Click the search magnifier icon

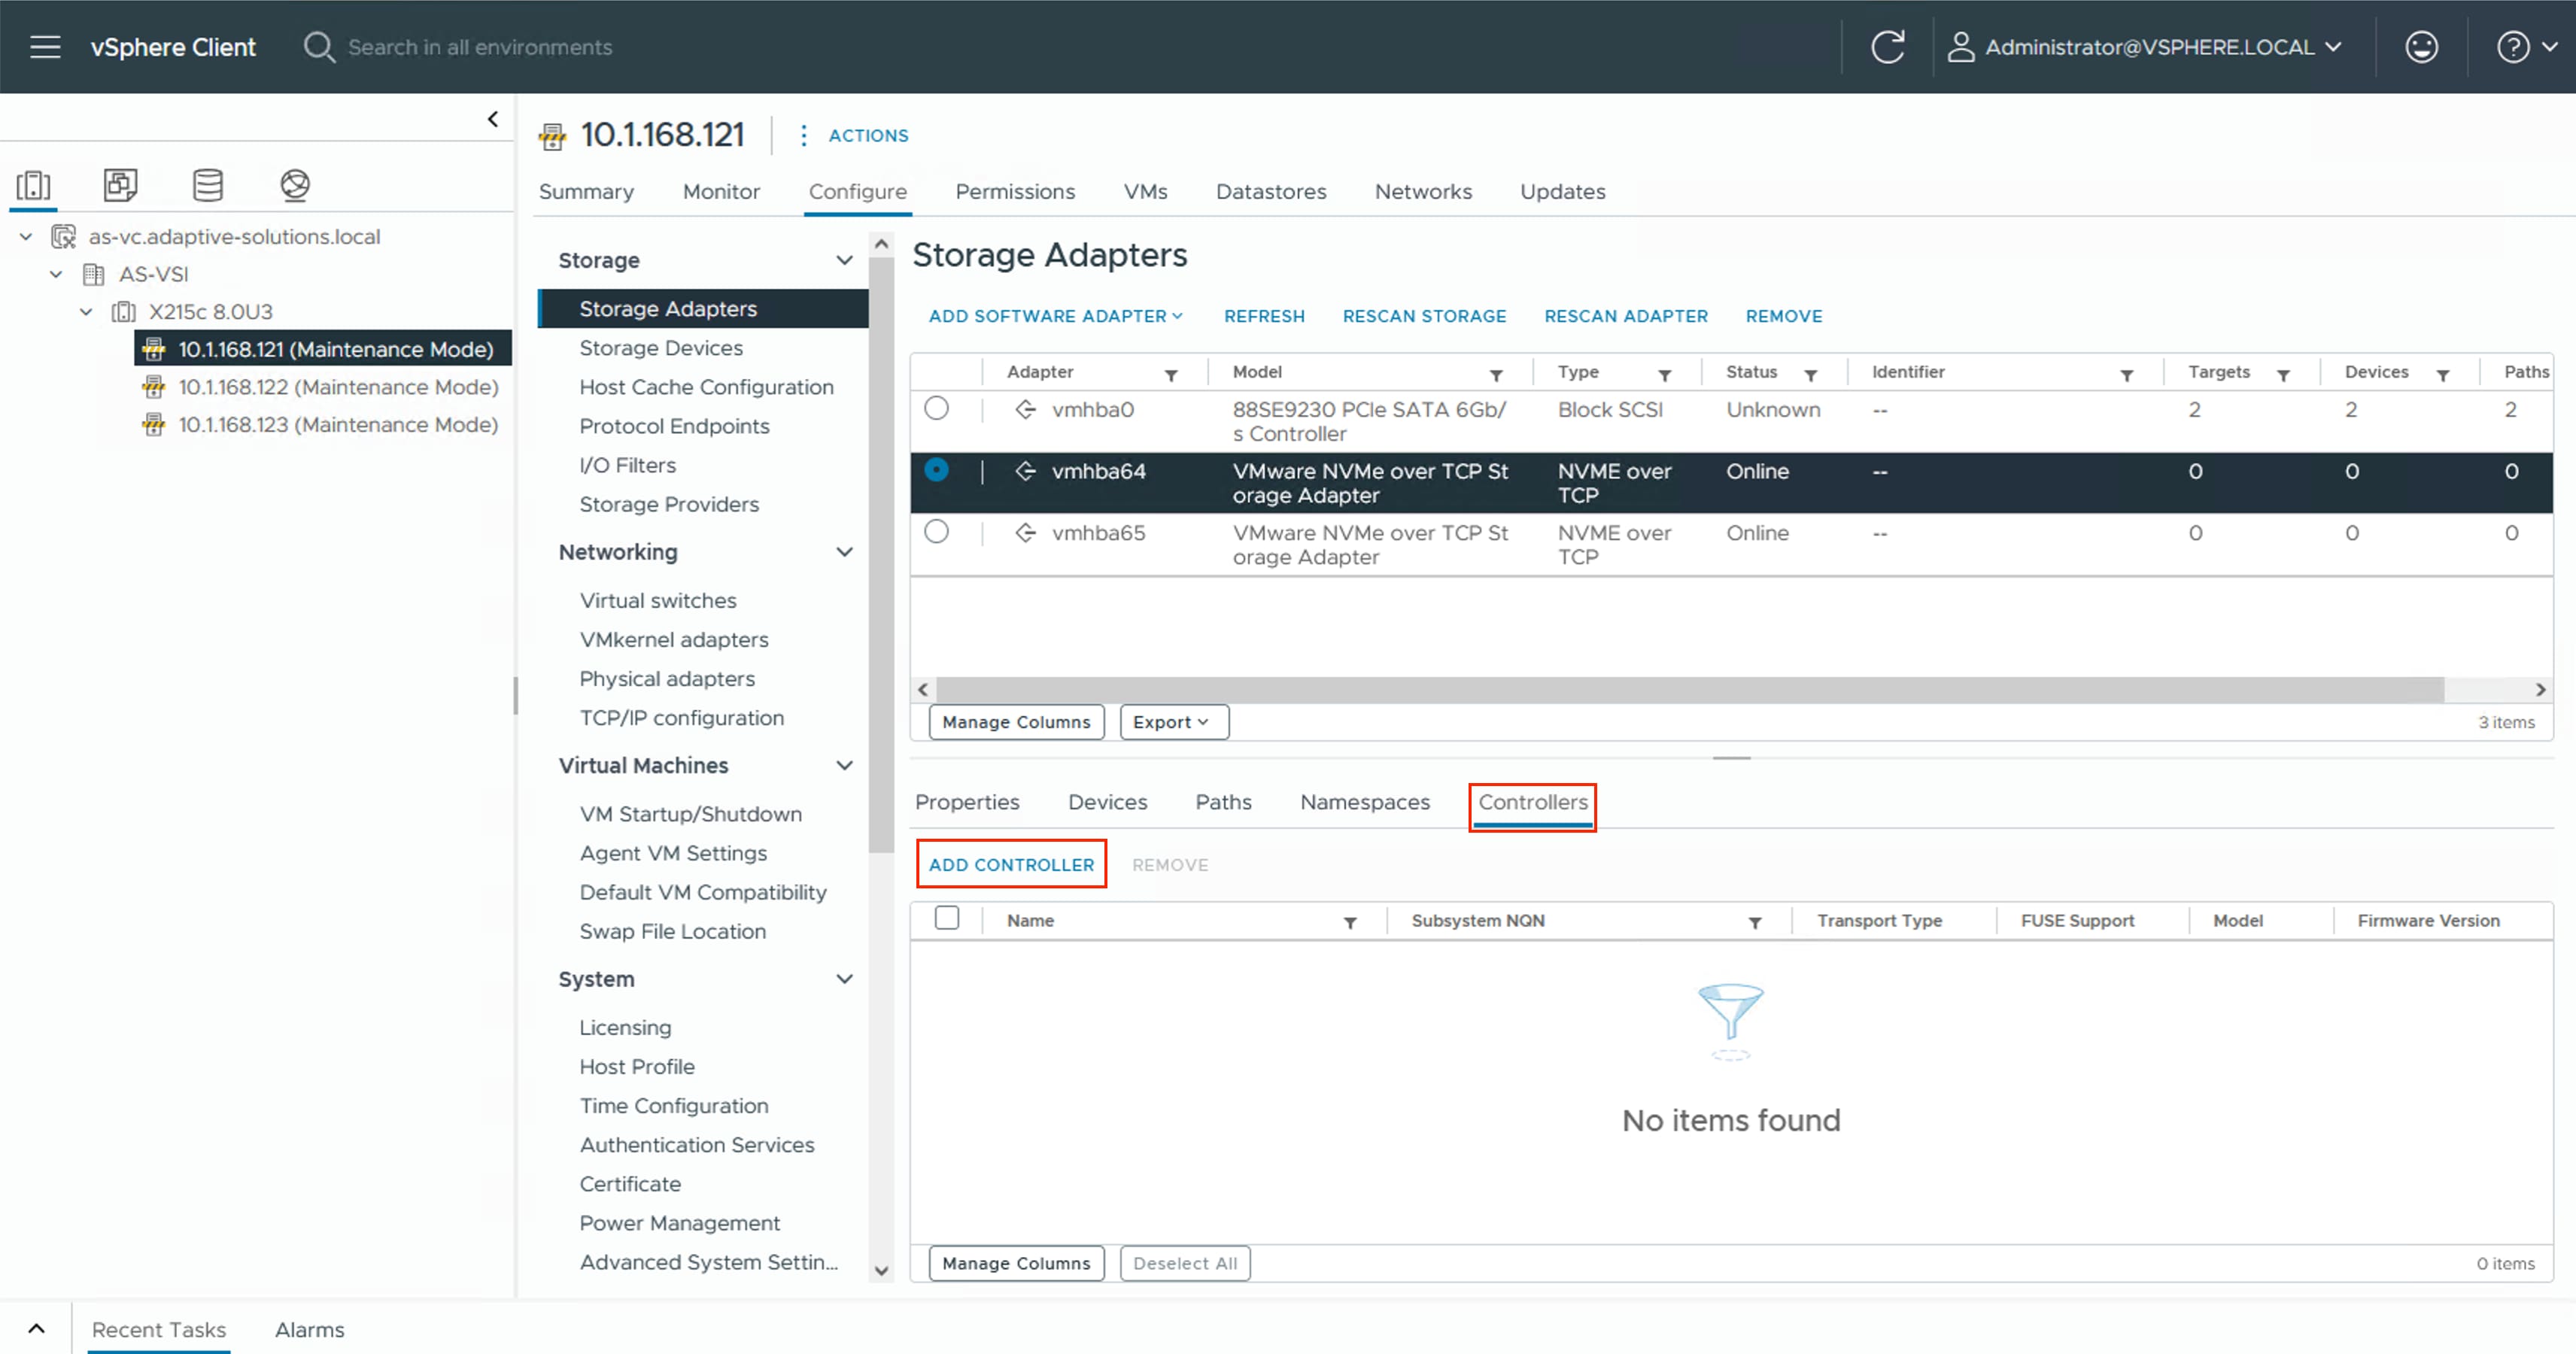(x=318, y=46)
